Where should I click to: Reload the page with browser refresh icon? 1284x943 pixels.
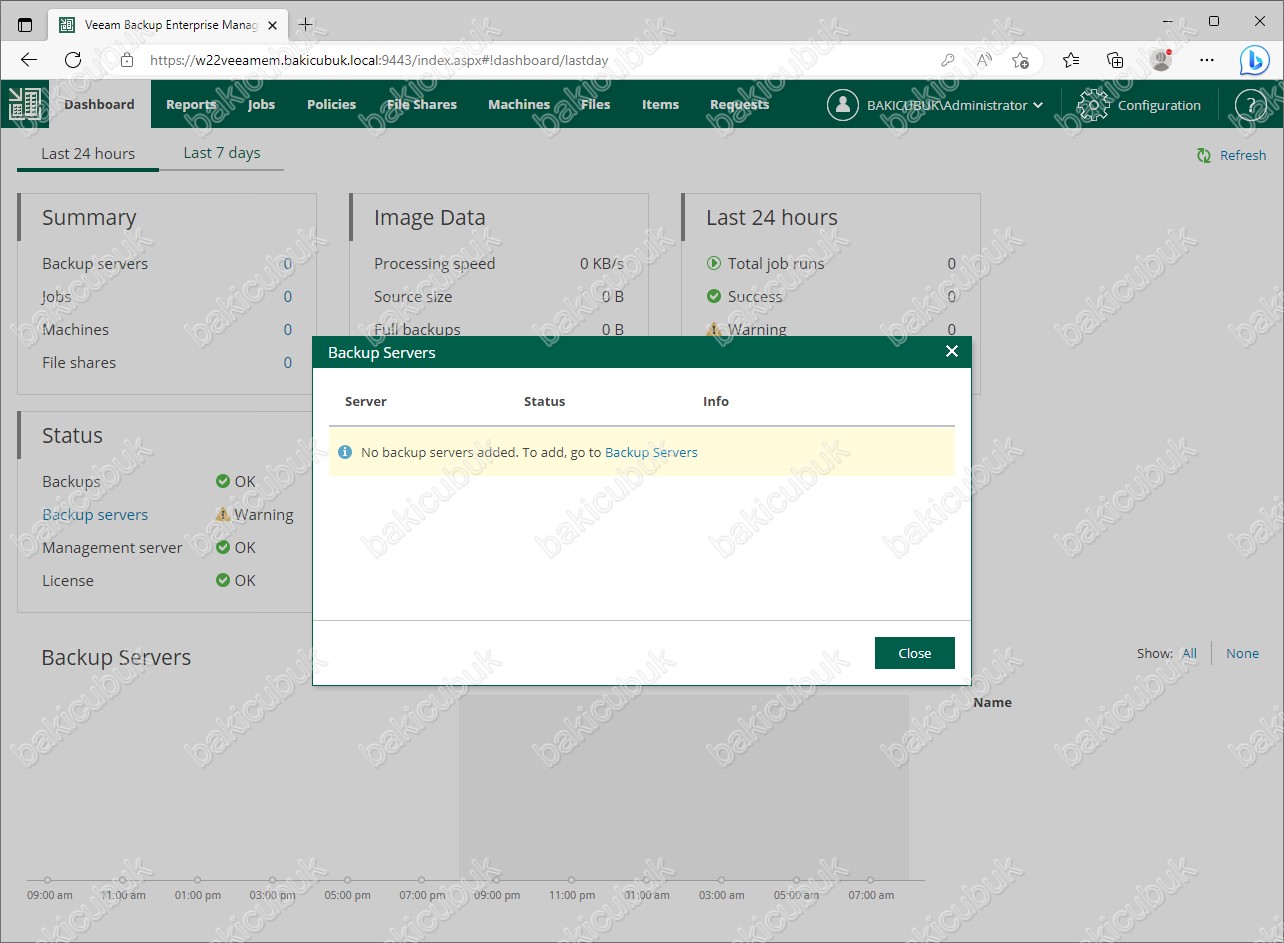73,60
